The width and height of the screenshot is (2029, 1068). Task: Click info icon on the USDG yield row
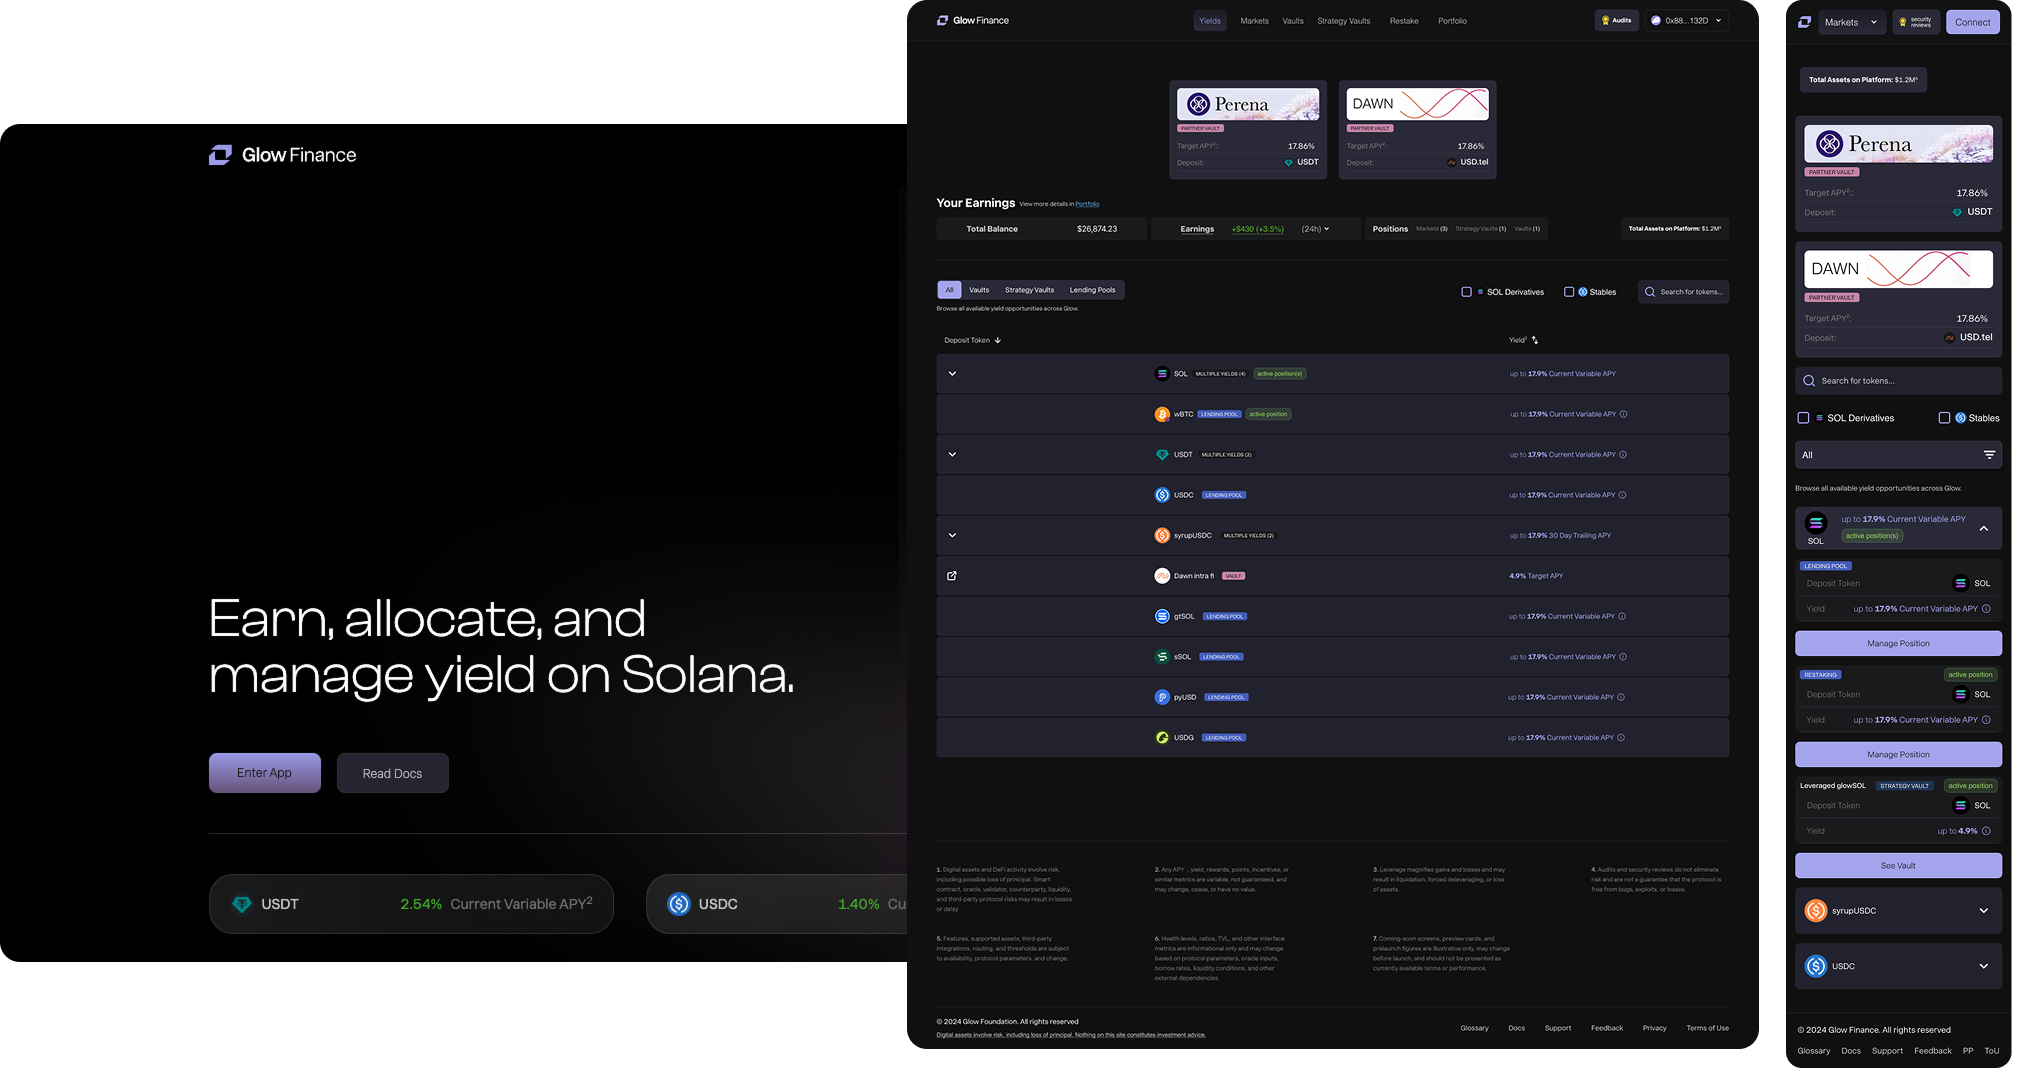[x=1621, y=738]
